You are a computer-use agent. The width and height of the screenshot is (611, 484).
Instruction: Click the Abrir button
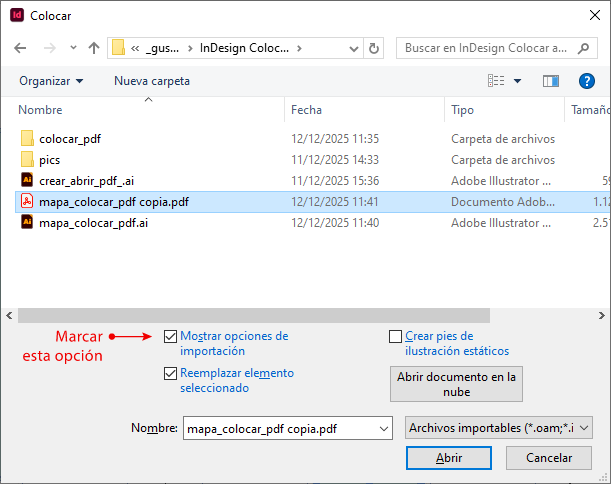pyautogui.click(x=449, y=458)
